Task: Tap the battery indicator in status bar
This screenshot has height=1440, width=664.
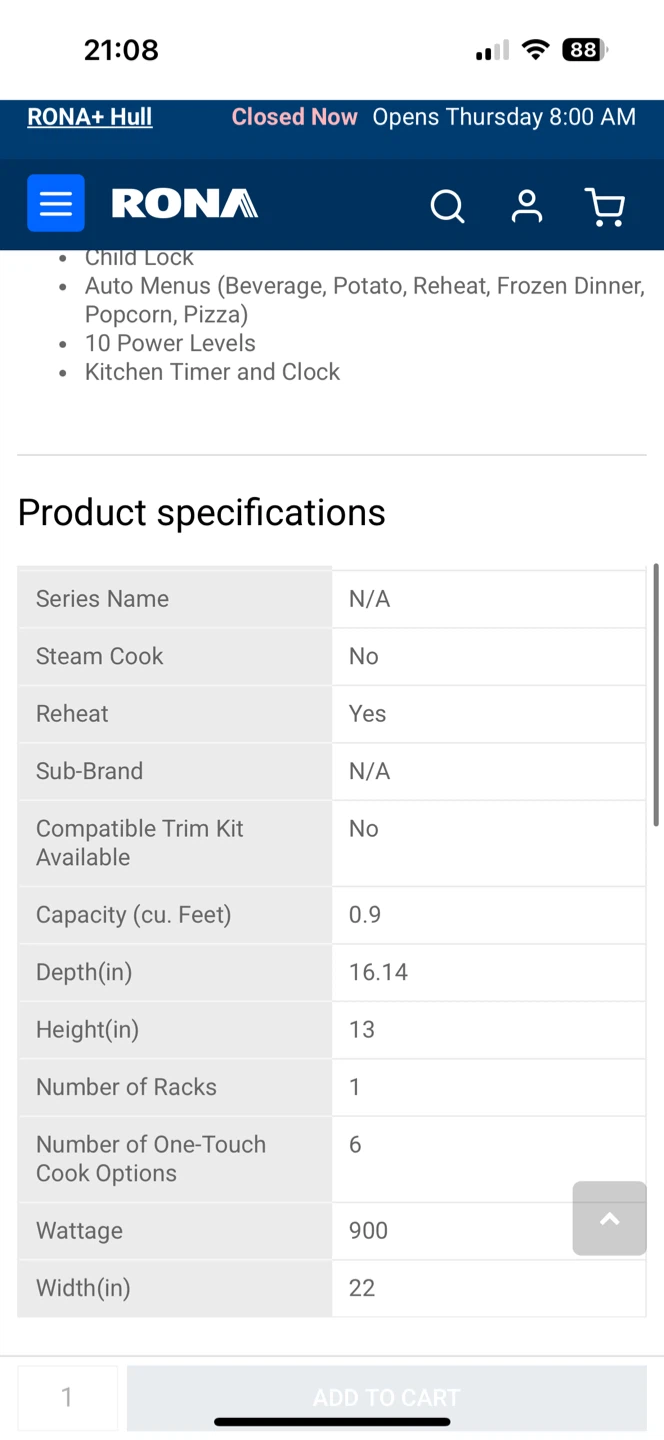Action: click(x=585, y=50)
